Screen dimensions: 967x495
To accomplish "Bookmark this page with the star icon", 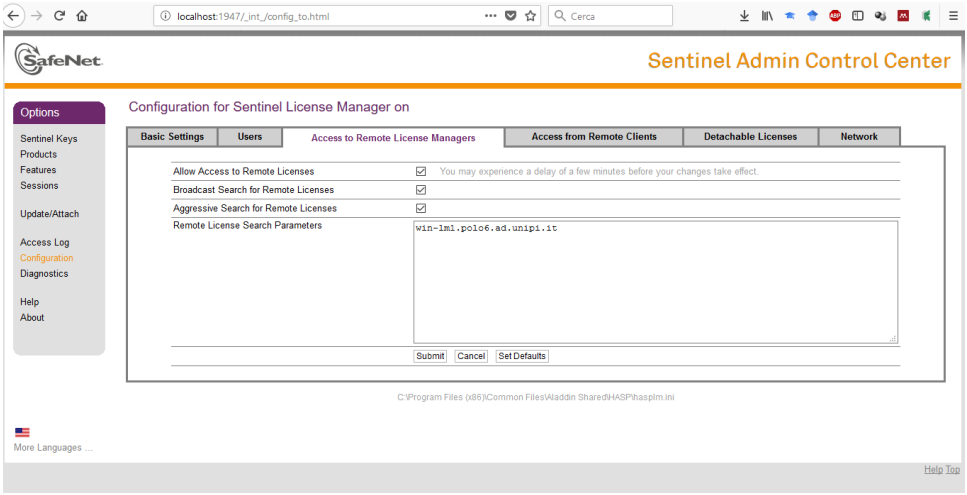I will click(530, 17).
